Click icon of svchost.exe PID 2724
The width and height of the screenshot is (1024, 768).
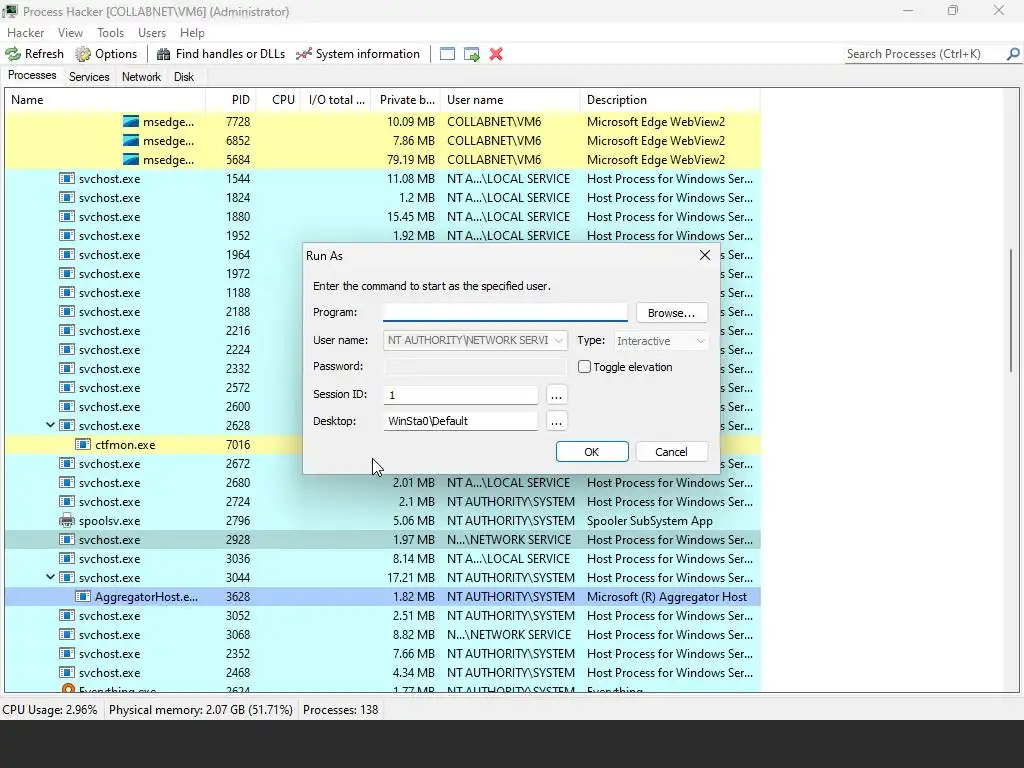tap(67, 502)
